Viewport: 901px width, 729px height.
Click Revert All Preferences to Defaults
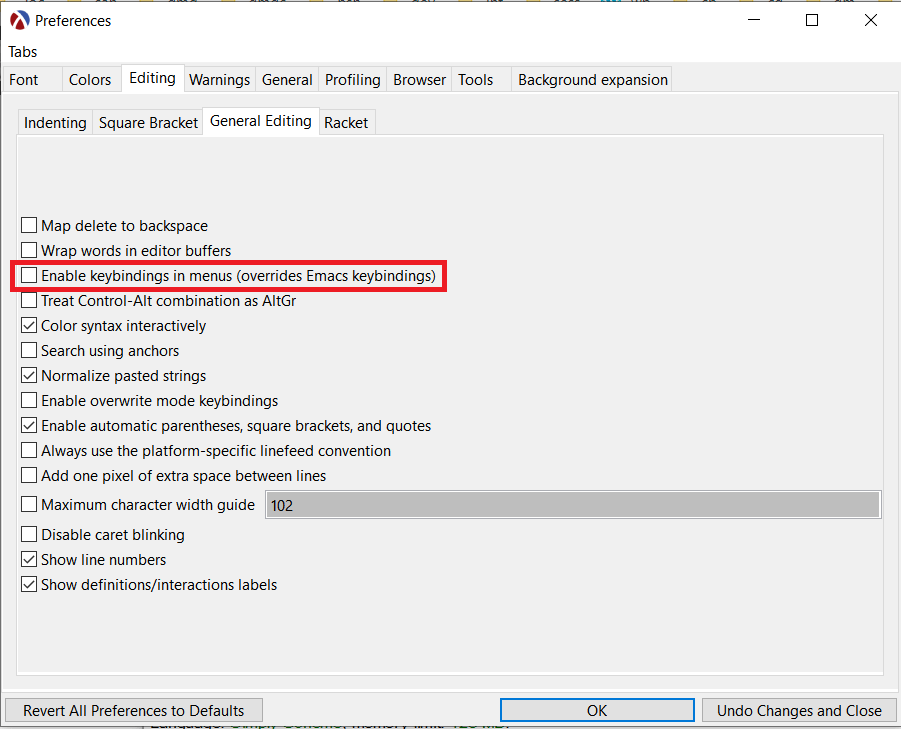click(x=134, y=711)
